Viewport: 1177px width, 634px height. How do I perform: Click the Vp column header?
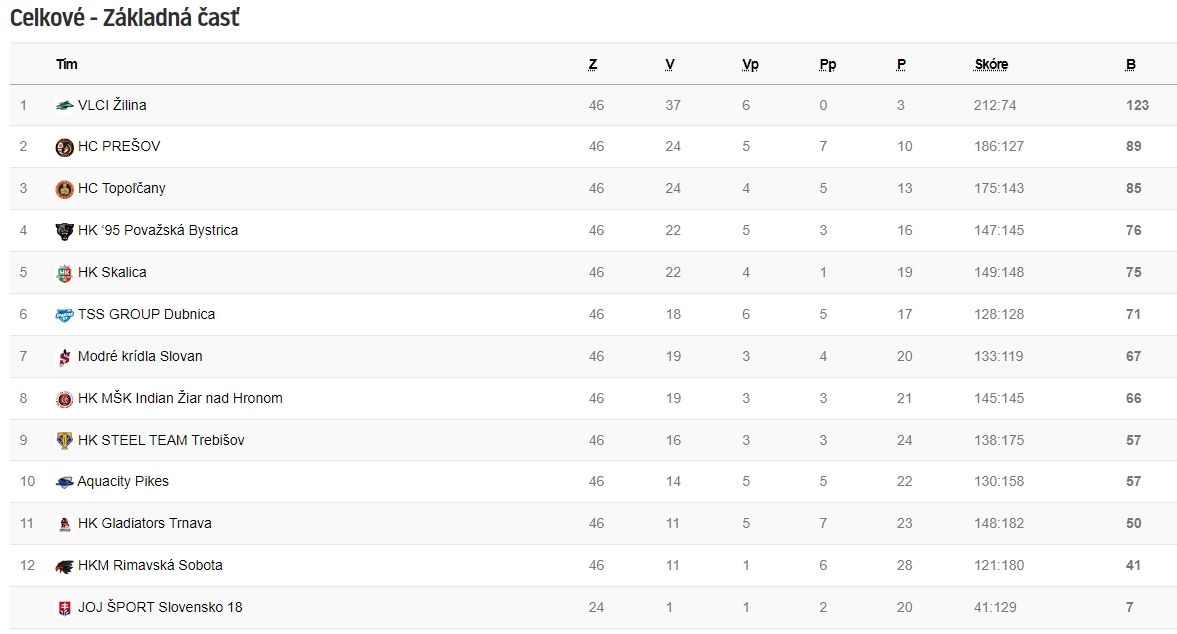coord(751,65)
